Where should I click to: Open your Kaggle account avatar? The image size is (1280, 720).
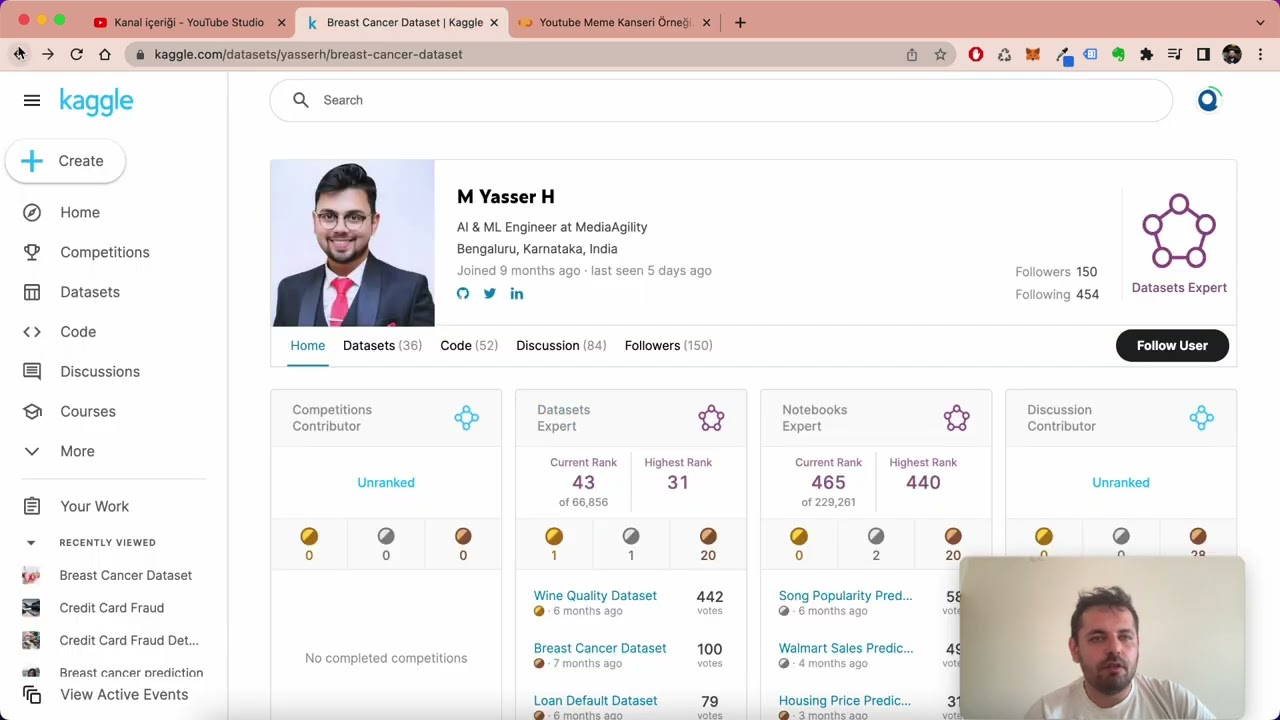coord(1208,100)
